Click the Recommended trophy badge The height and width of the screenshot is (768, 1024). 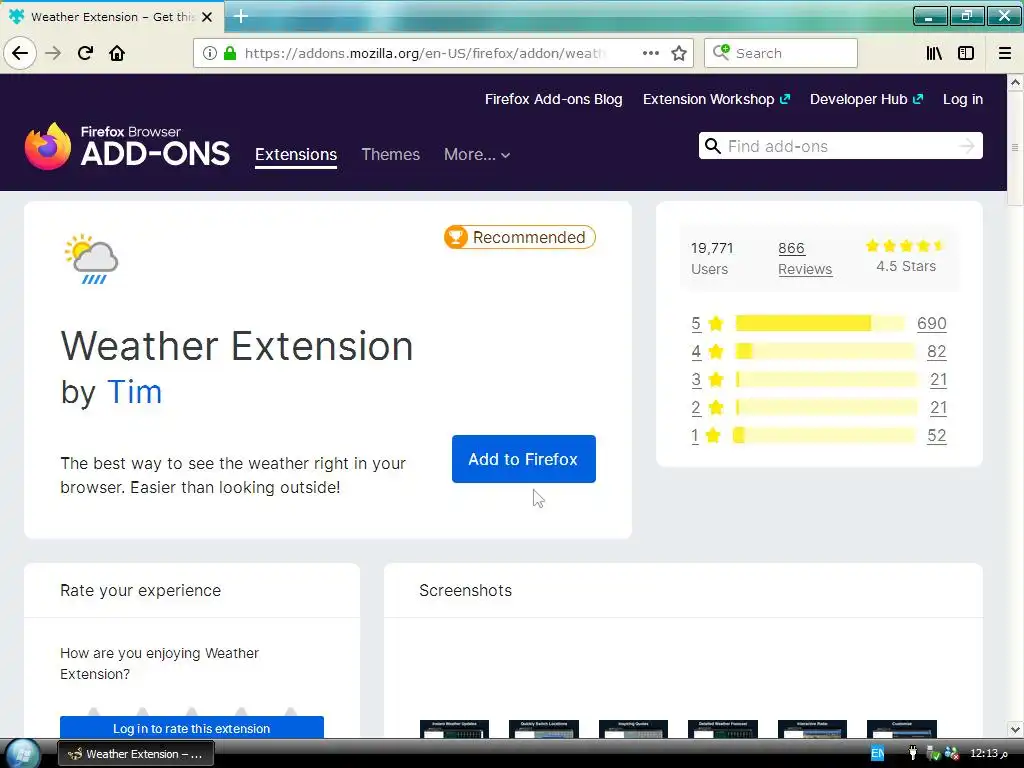520,237
